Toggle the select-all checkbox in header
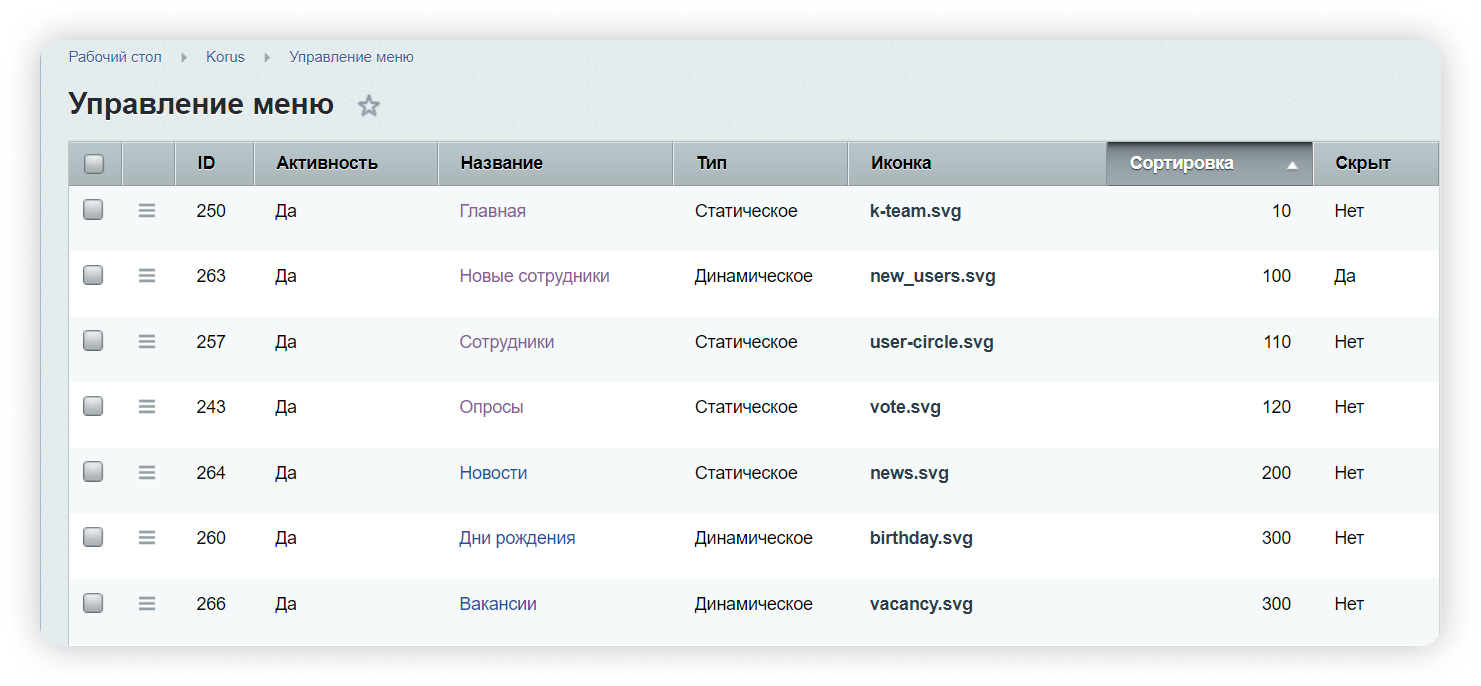1481x686 pixels. tap(94, 164)
